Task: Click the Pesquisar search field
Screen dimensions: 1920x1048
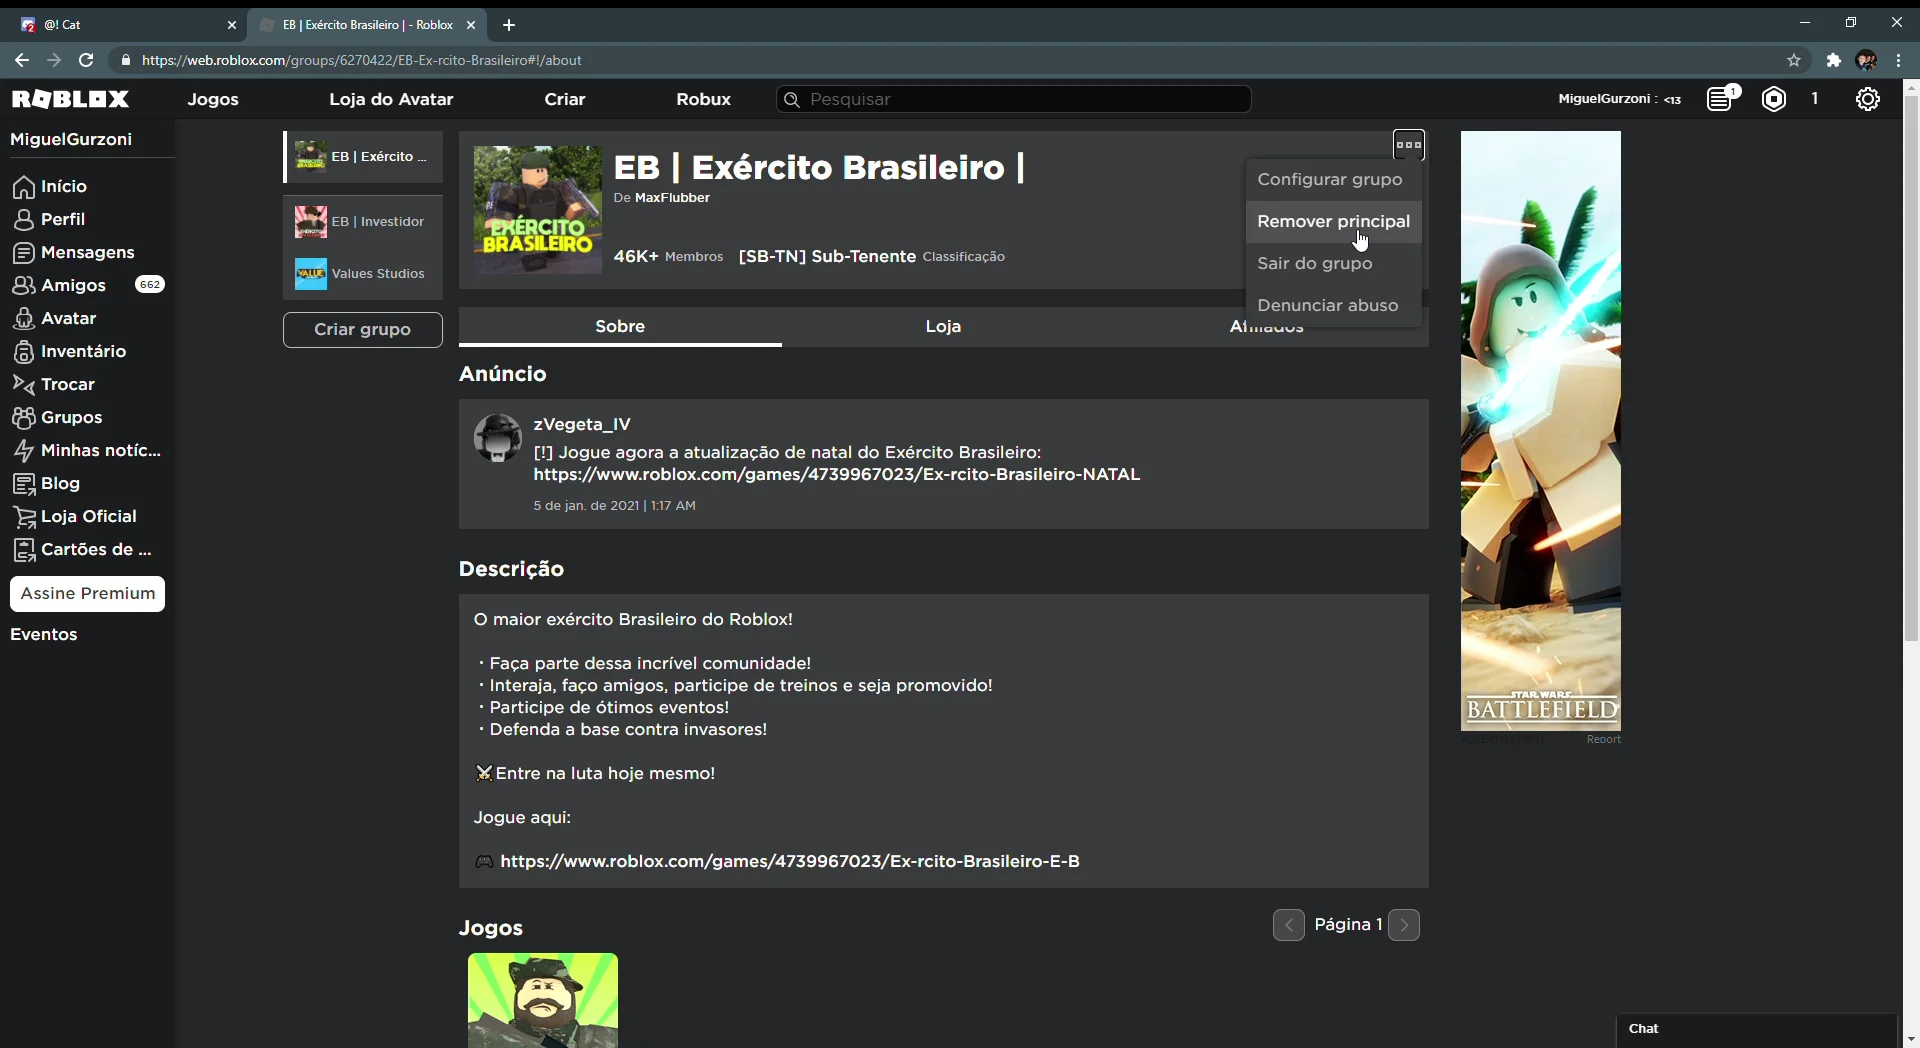Action: pyautogui.click(x=1014, y=99)
